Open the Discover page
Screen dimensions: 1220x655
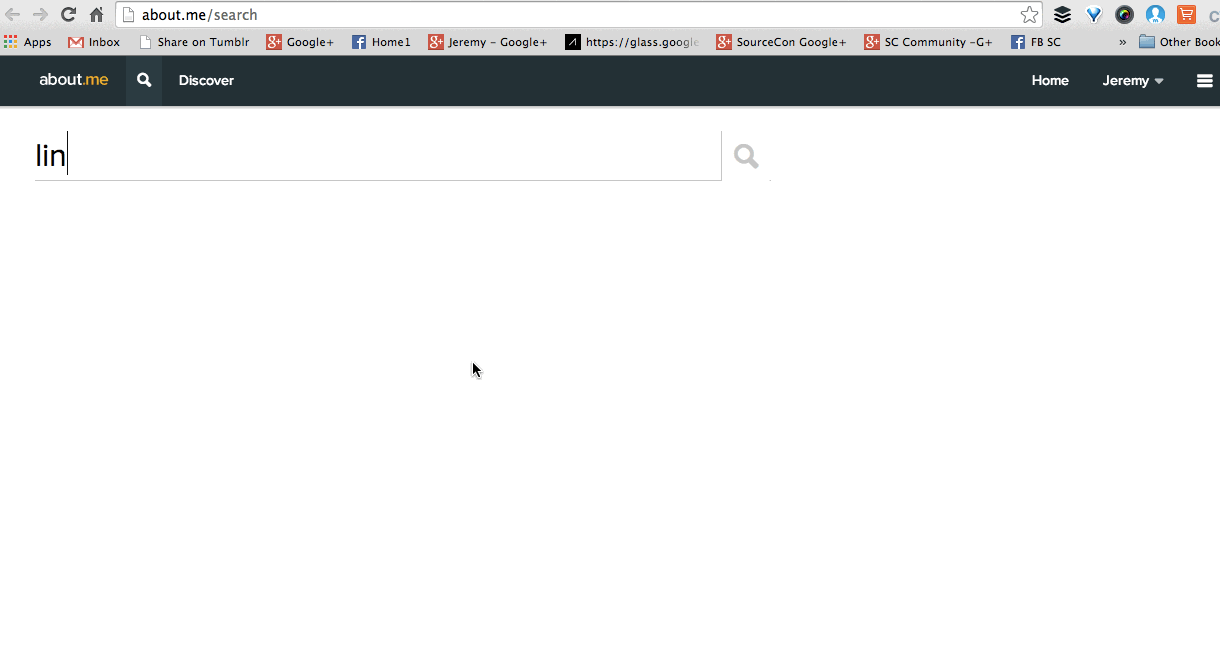point(206,80)
